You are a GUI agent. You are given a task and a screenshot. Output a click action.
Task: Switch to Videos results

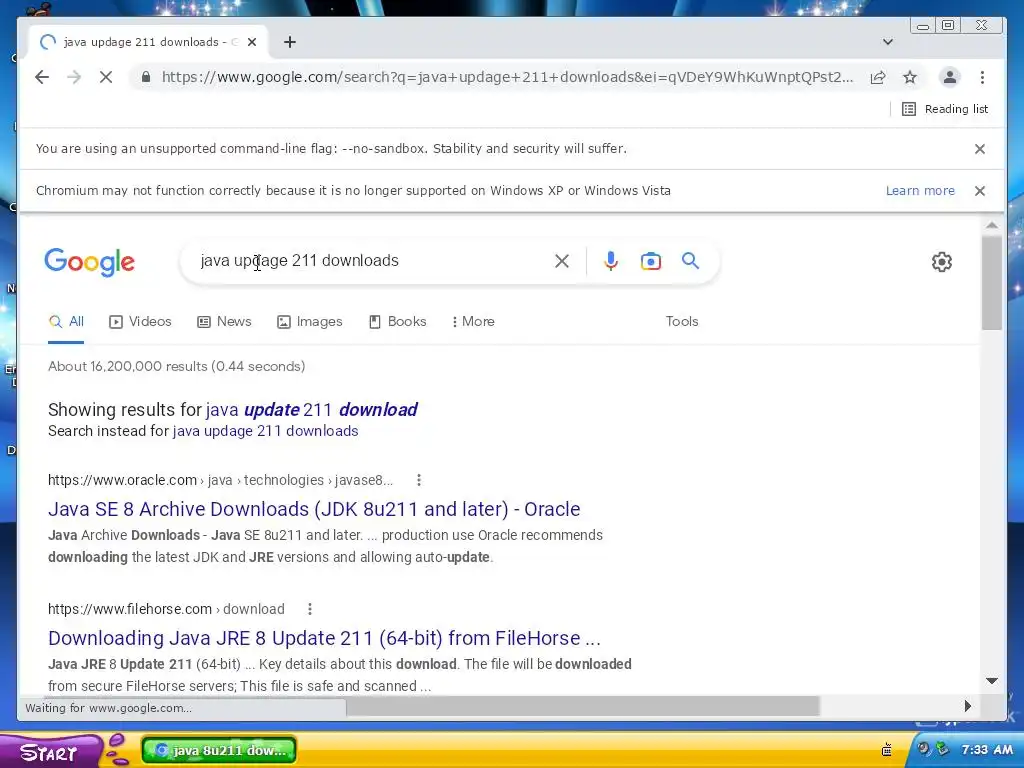point(140,321)
